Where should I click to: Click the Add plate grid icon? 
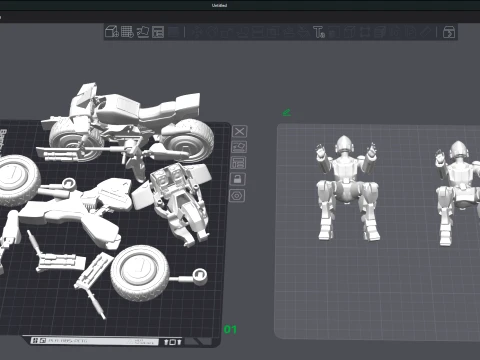127,32
